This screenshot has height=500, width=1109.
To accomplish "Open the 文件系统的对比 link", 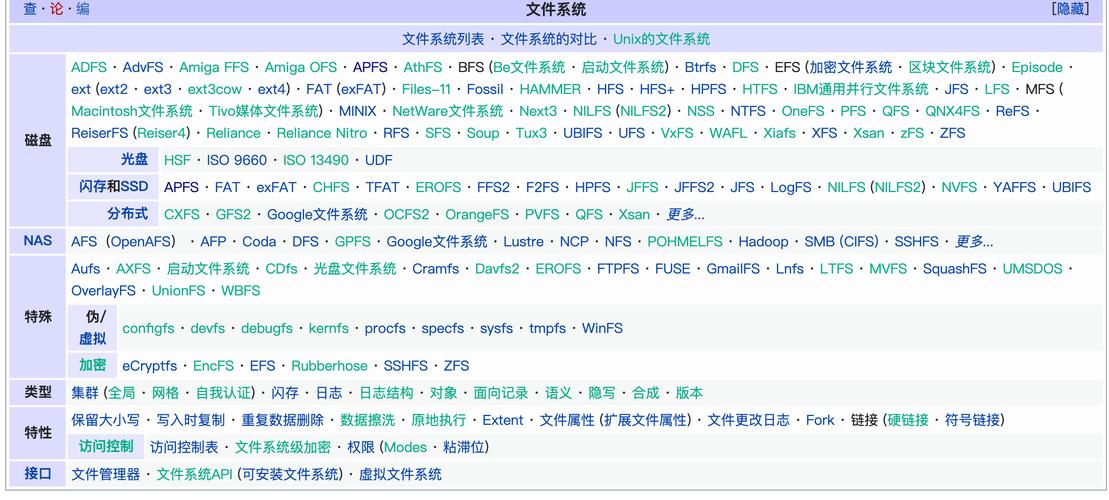I will click(549, 39).
